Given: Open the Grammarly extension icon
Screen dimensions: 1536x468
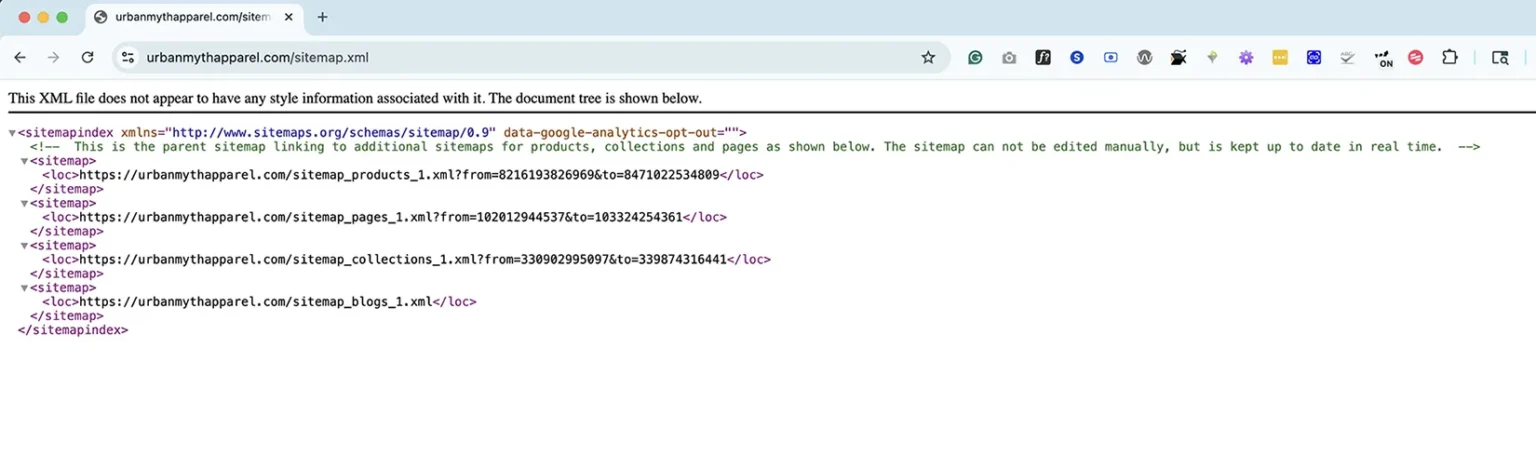Looking at the screenshot, I should 975,58.
